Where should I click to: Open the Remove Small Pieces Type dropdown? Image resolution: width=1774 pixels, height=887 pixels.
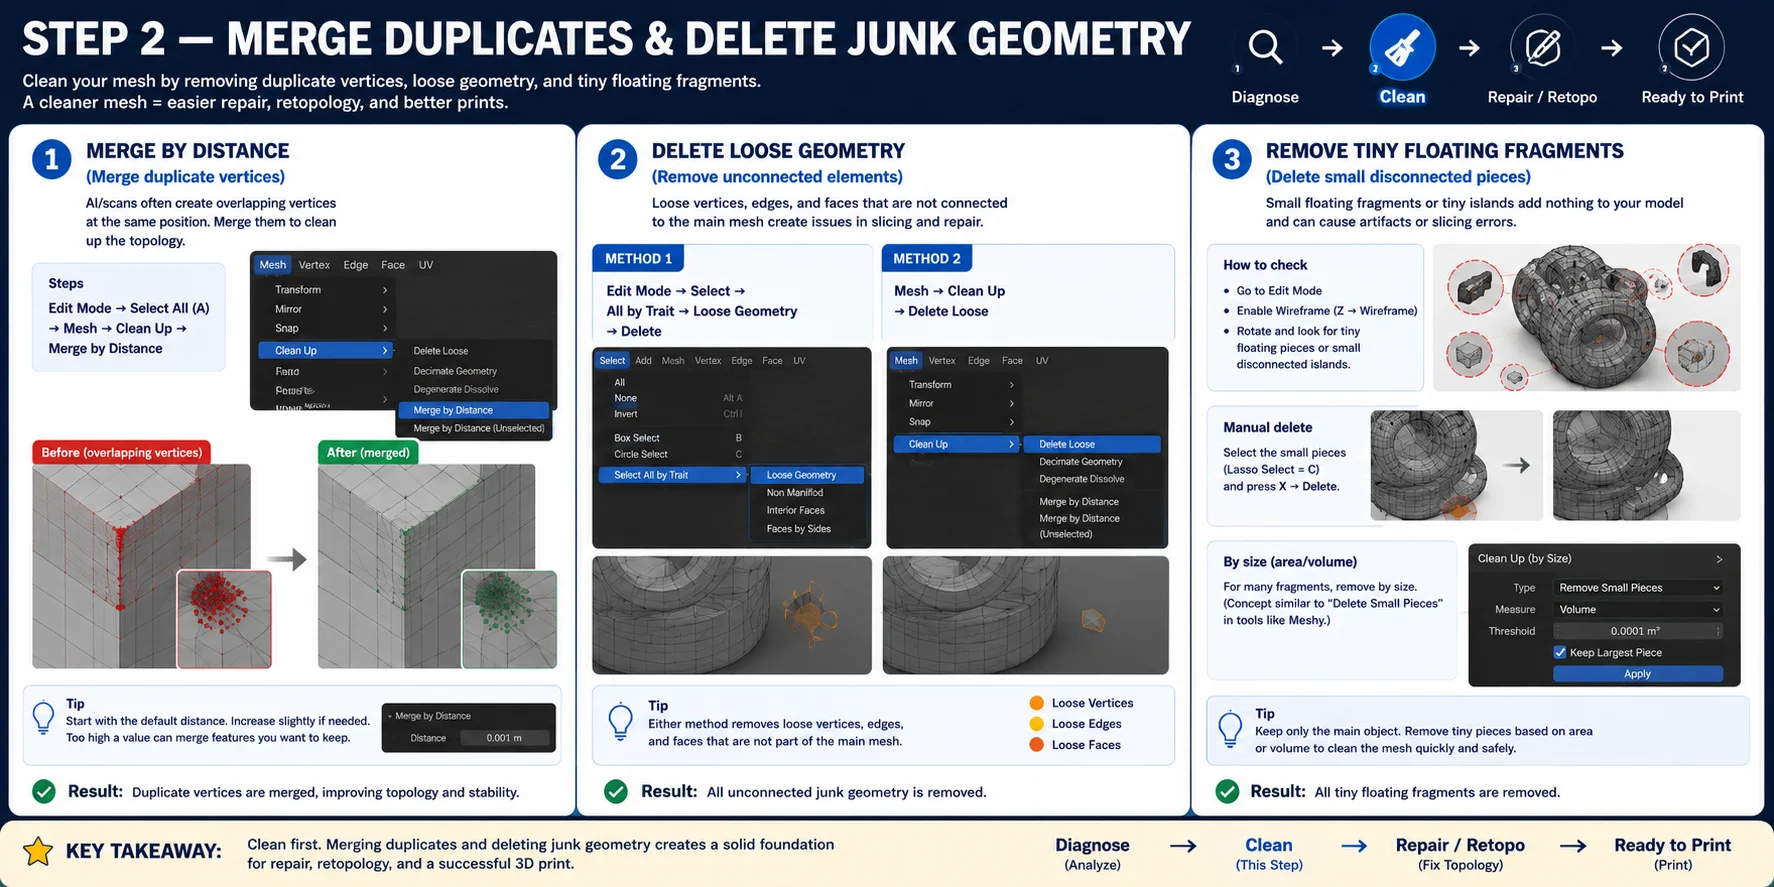pyautogui.click(x=1638, y=588)
